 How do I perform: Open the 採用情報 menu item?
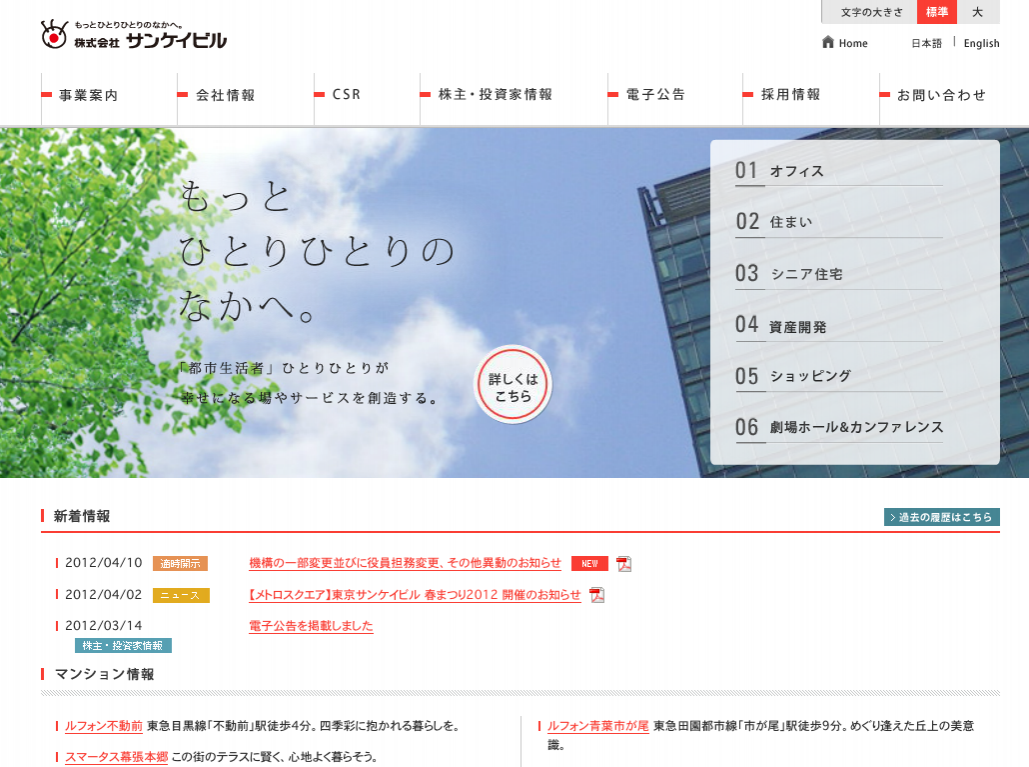coord(791,95)
